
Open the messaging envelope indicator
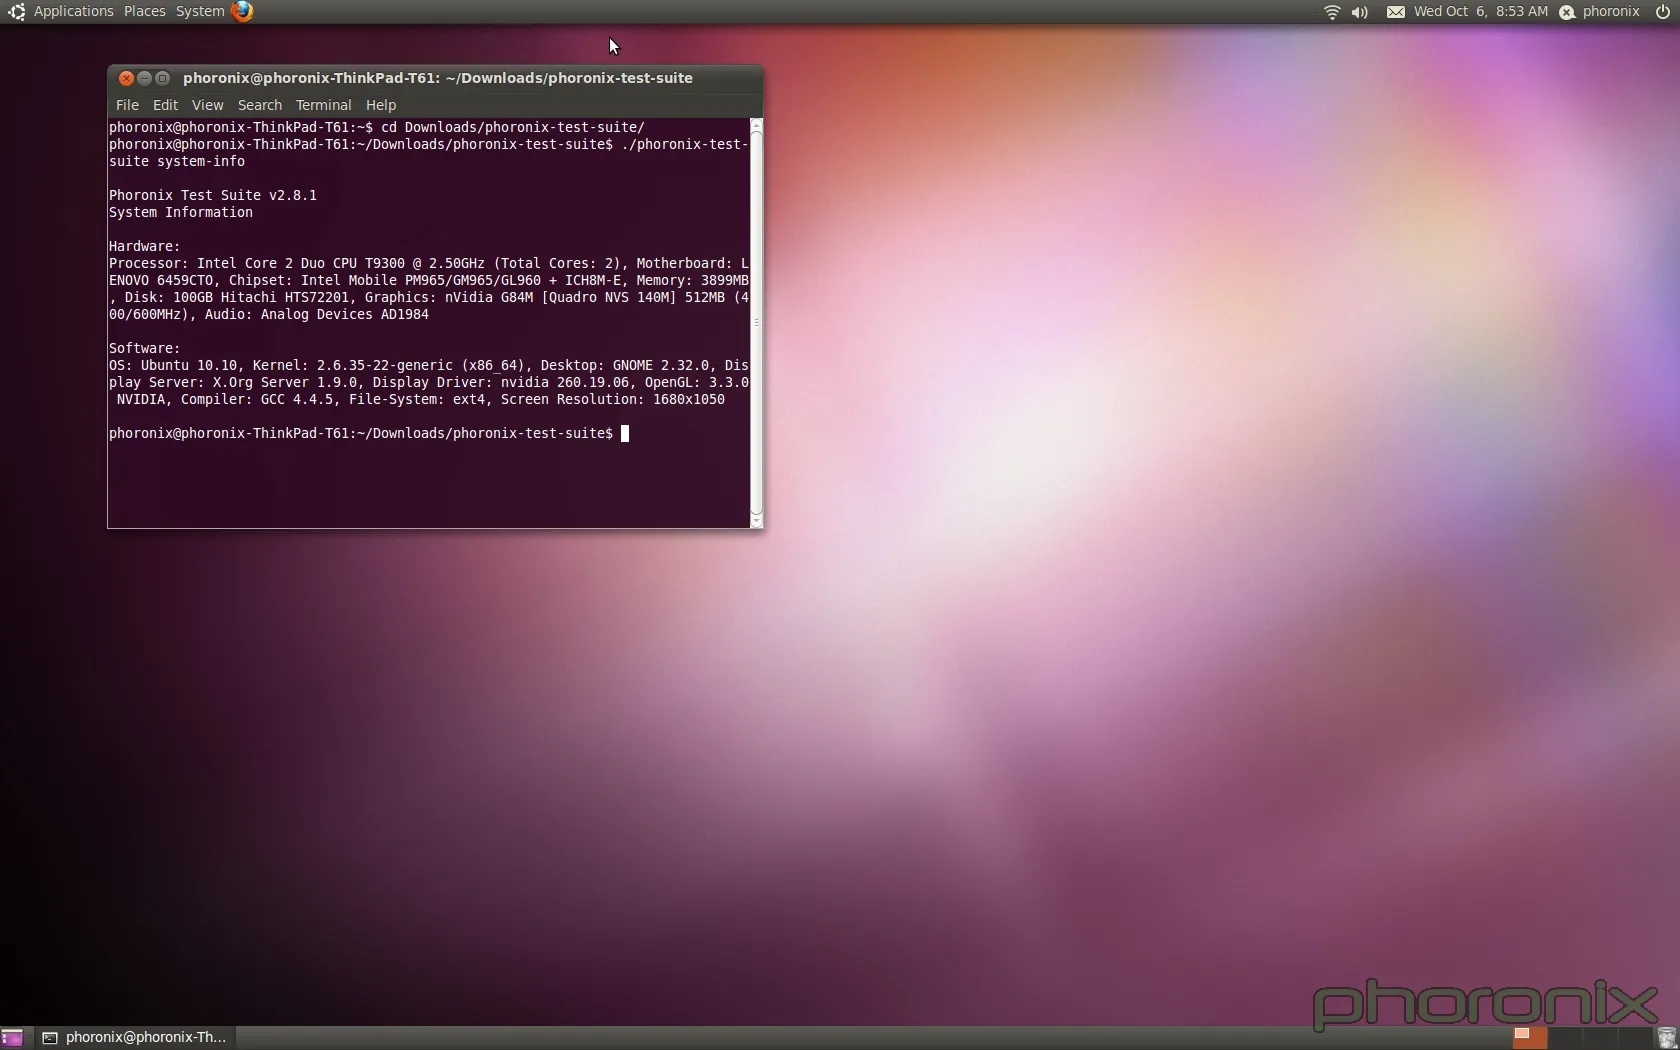pyautogui.click(x=1396, y=12)
